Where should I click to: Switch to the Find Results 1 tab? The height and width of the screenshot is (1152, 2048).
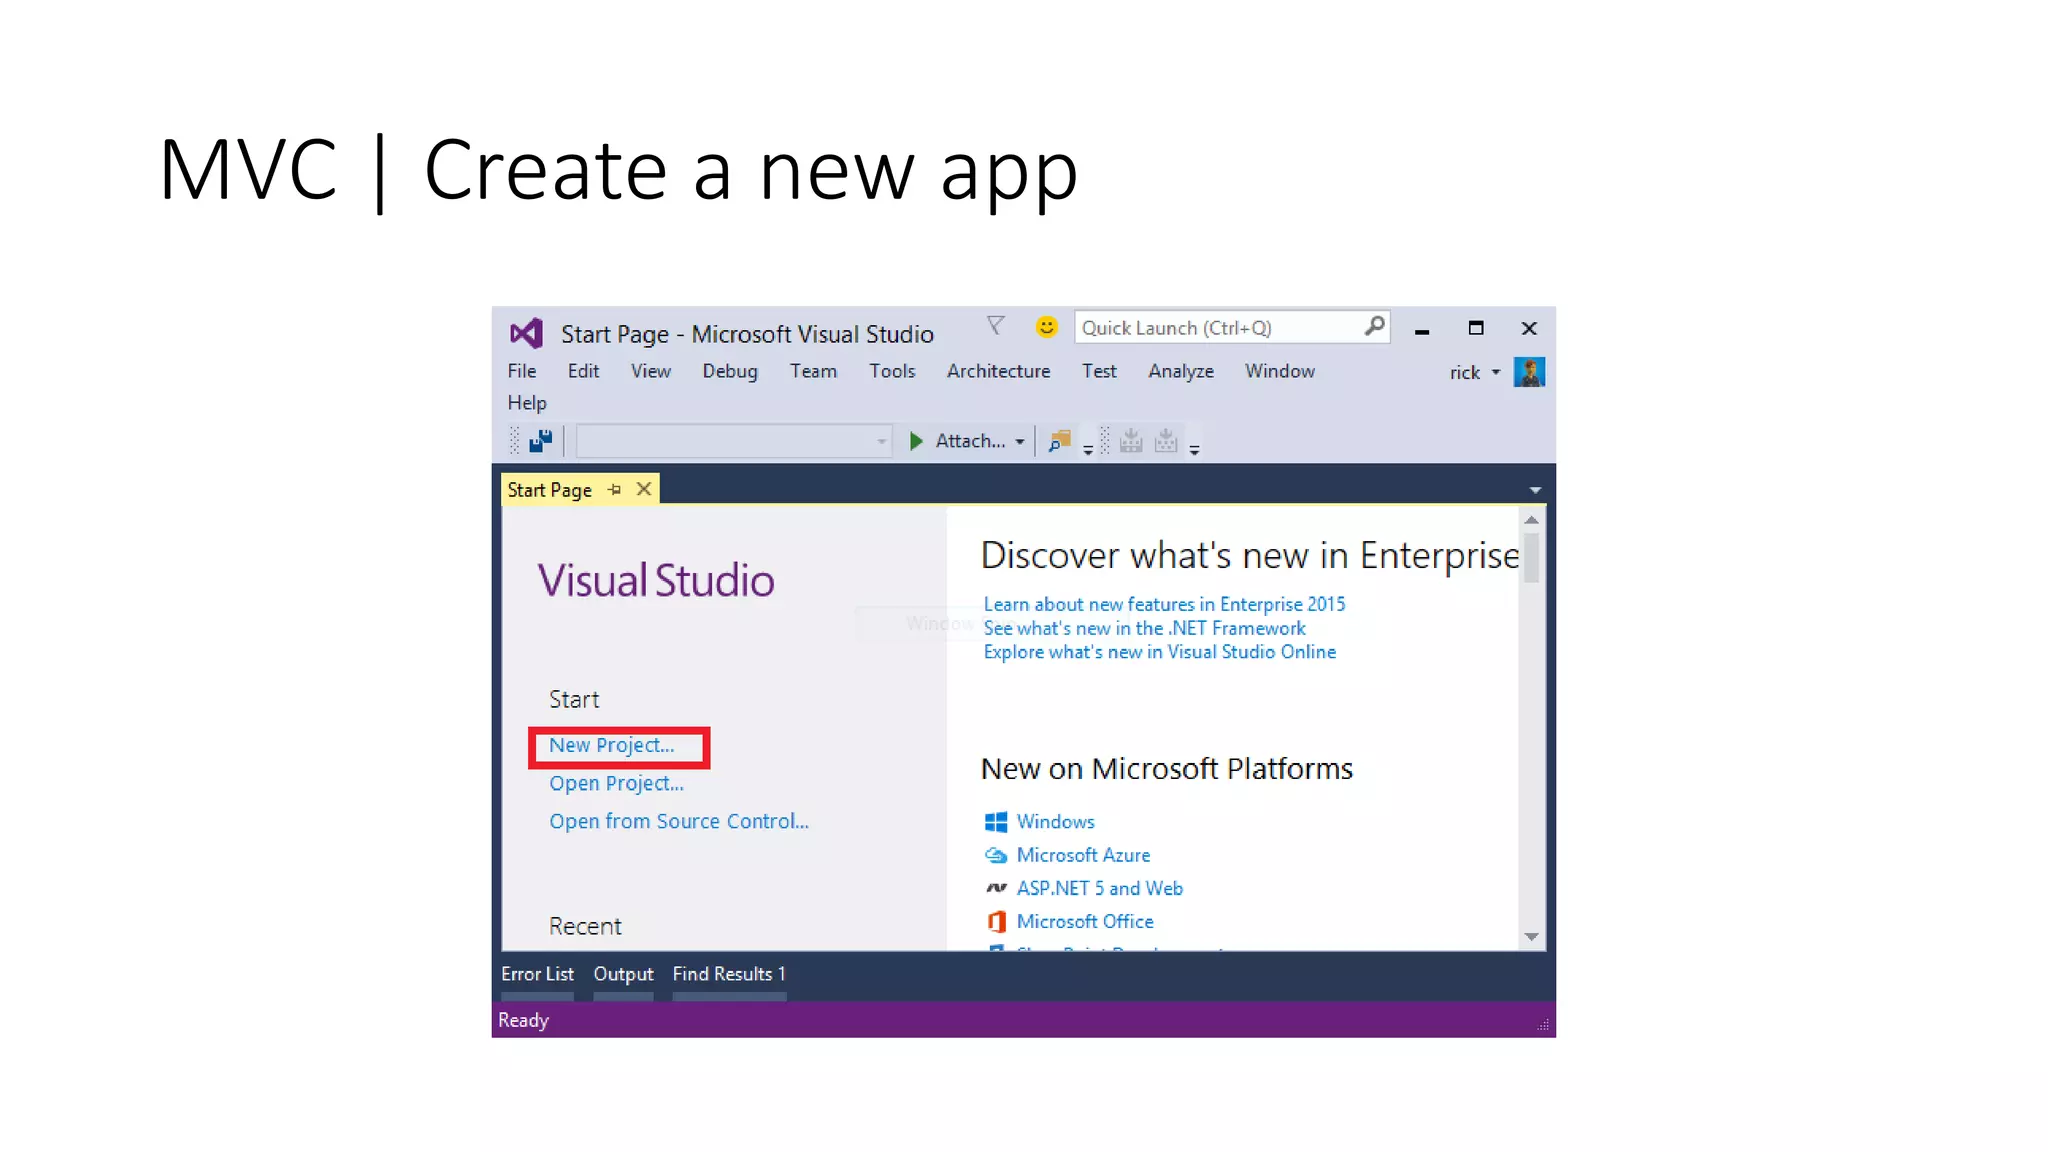tap(729, 974)
